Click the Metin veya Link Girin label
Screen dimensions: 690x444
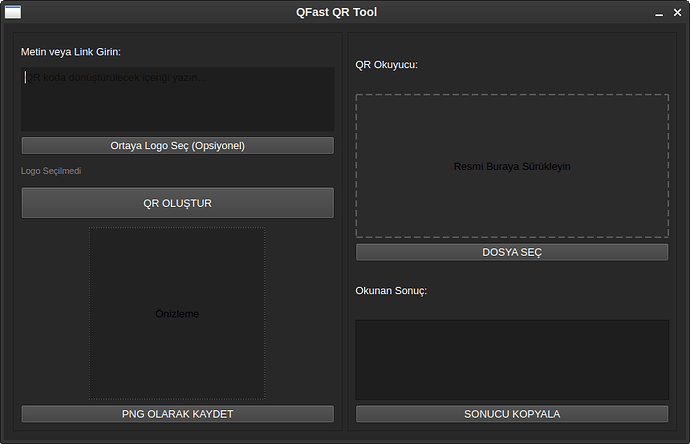tap(77, 51)
